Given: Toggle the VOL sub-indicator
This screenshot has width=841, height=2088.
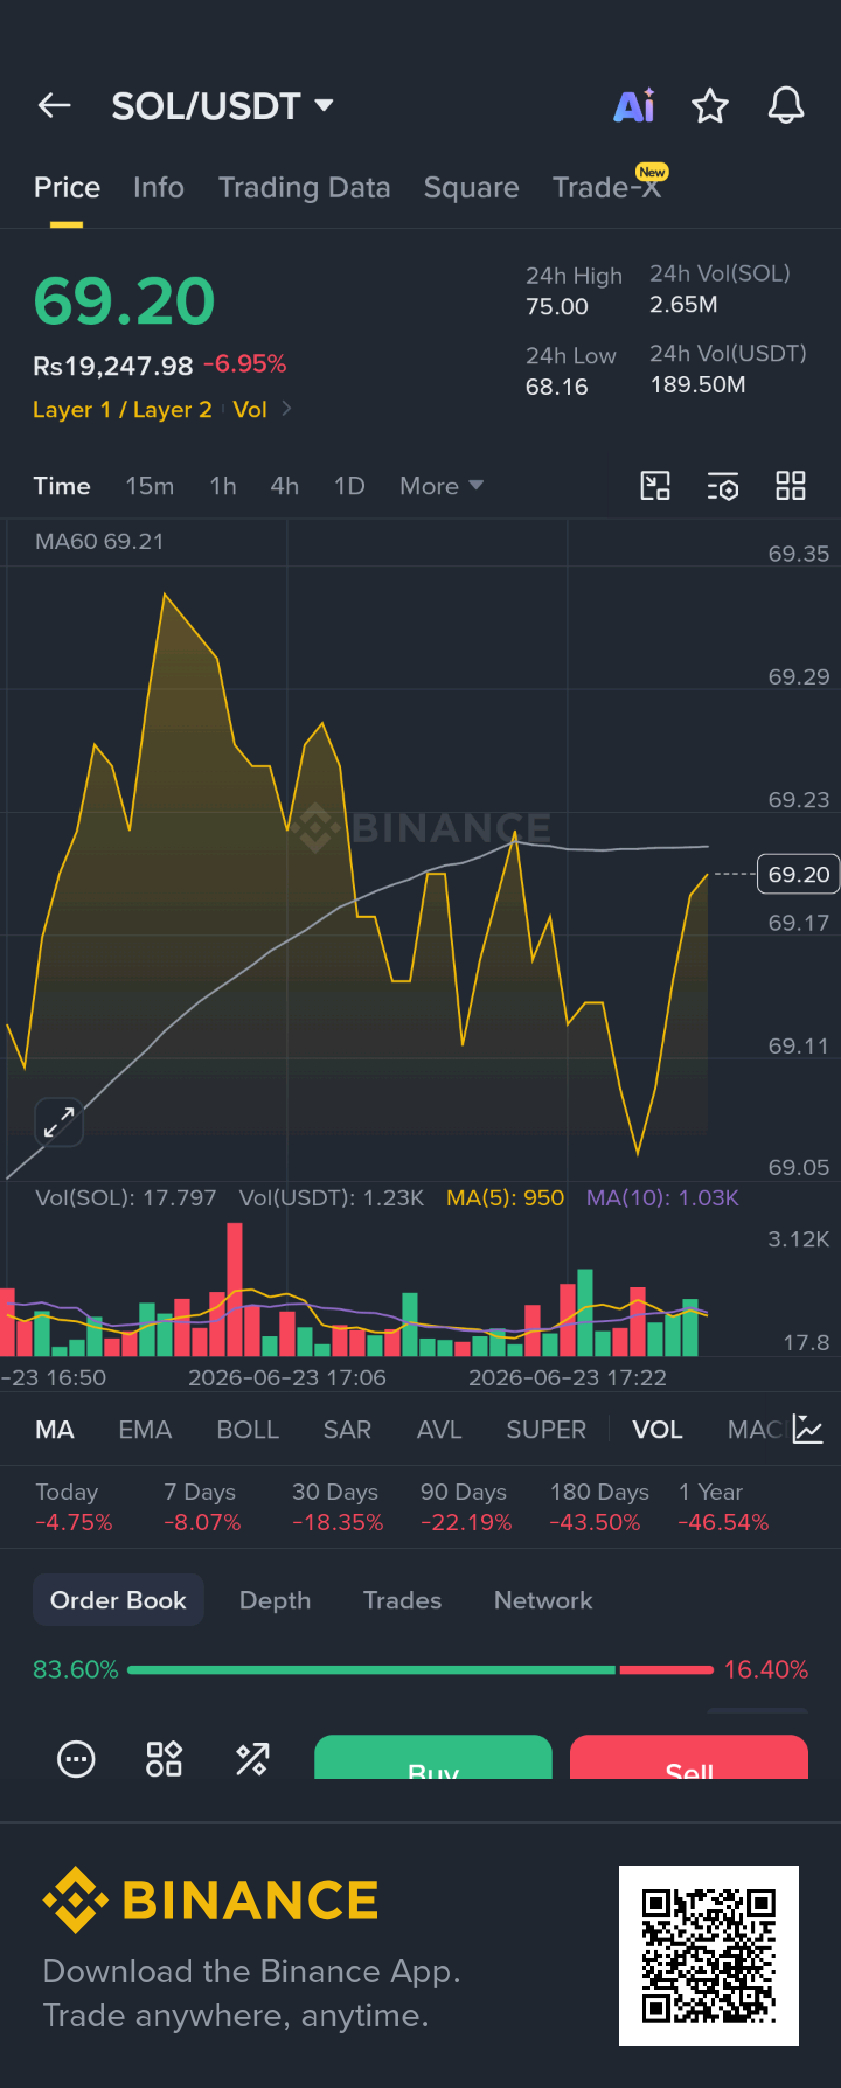Looking at the screenshot, I should [x=657, y=1430].
